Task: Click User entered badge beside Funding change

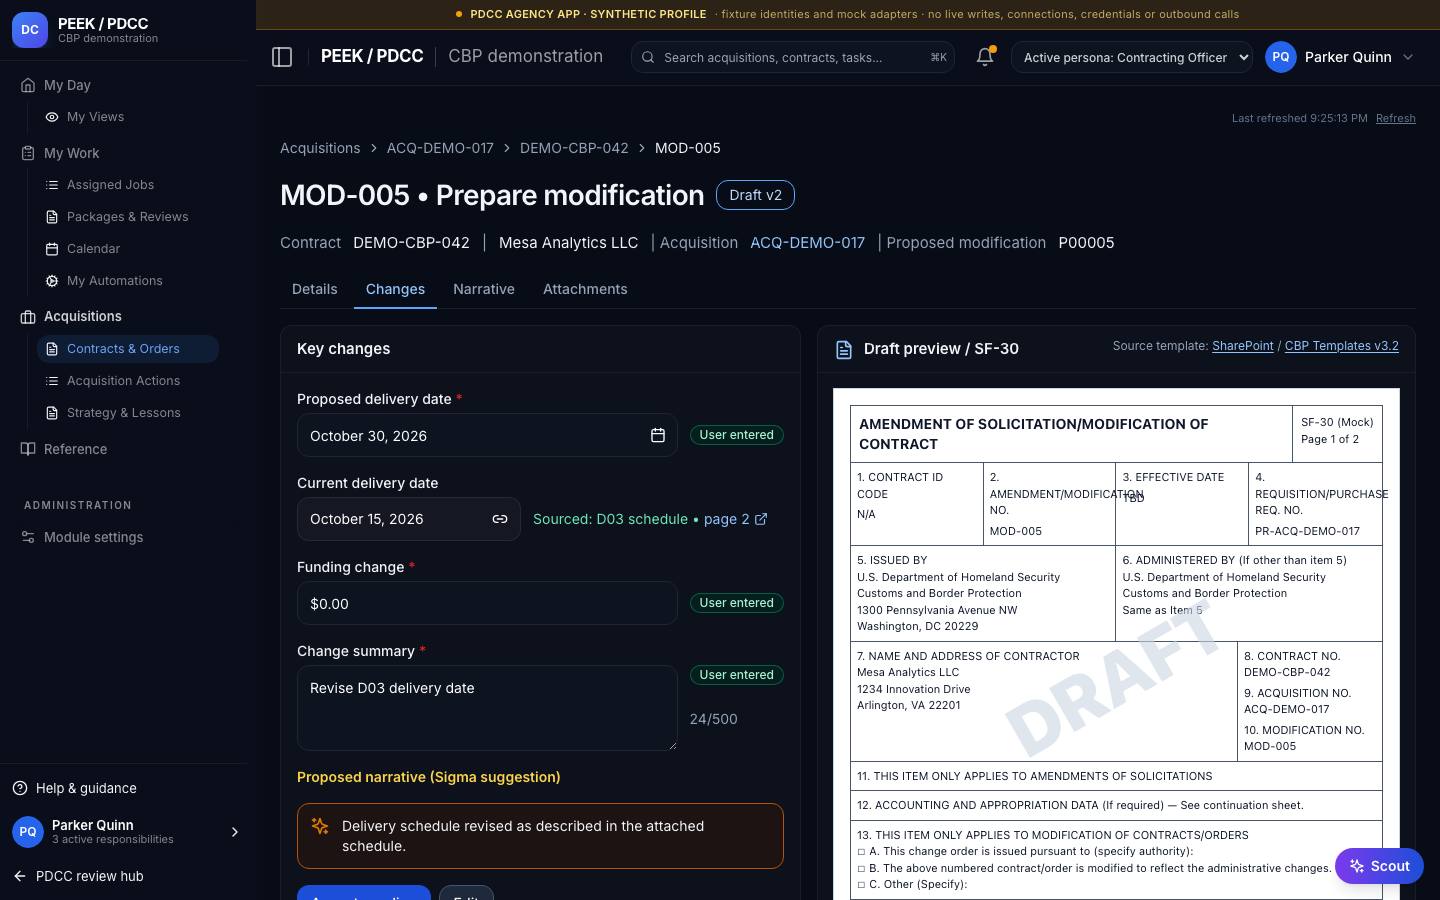Action: pos(736,603)
